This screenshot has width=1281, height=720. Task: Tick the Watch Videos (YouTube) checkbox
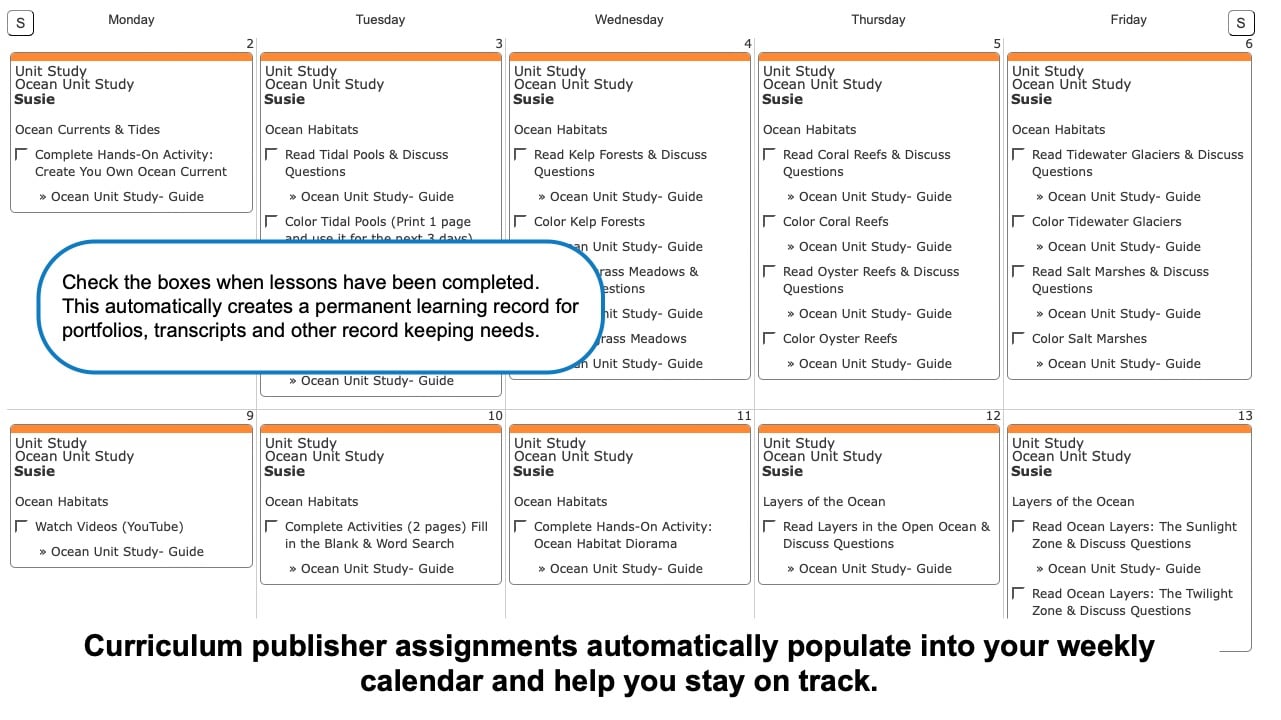[x=21, y=526]
